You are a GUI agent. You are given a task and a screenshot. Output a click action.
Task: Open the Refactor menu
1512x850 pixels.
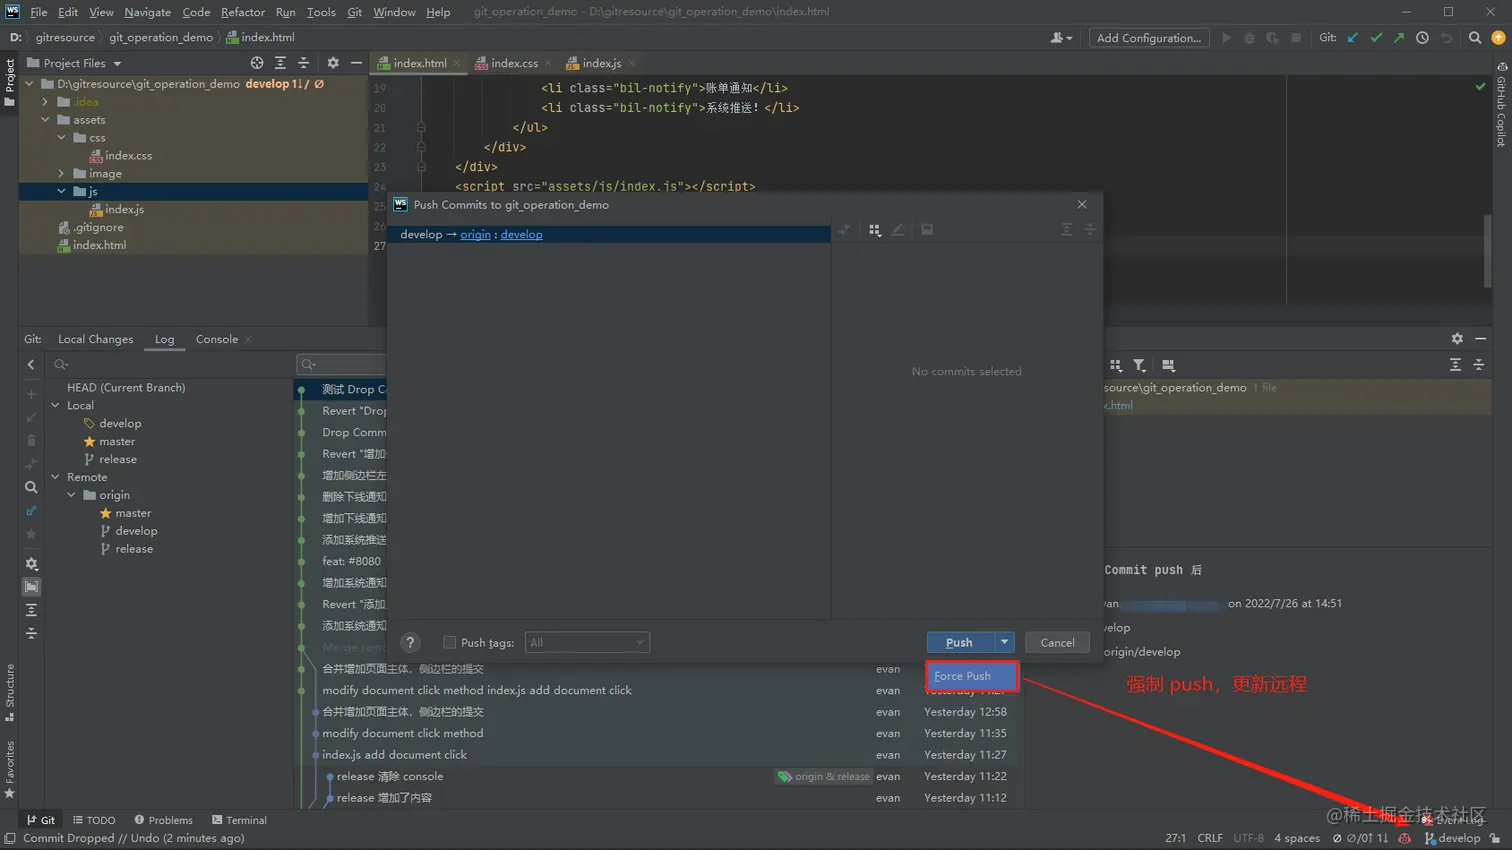[x=243, y=12]
